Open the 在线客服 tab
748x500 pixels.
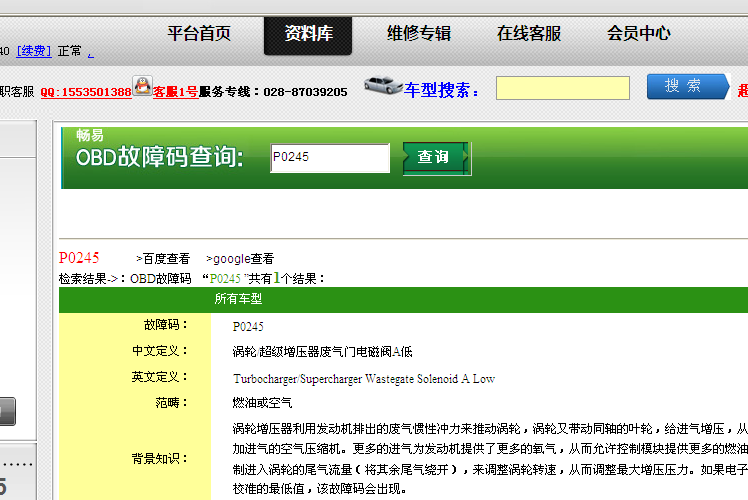(529, 34)
